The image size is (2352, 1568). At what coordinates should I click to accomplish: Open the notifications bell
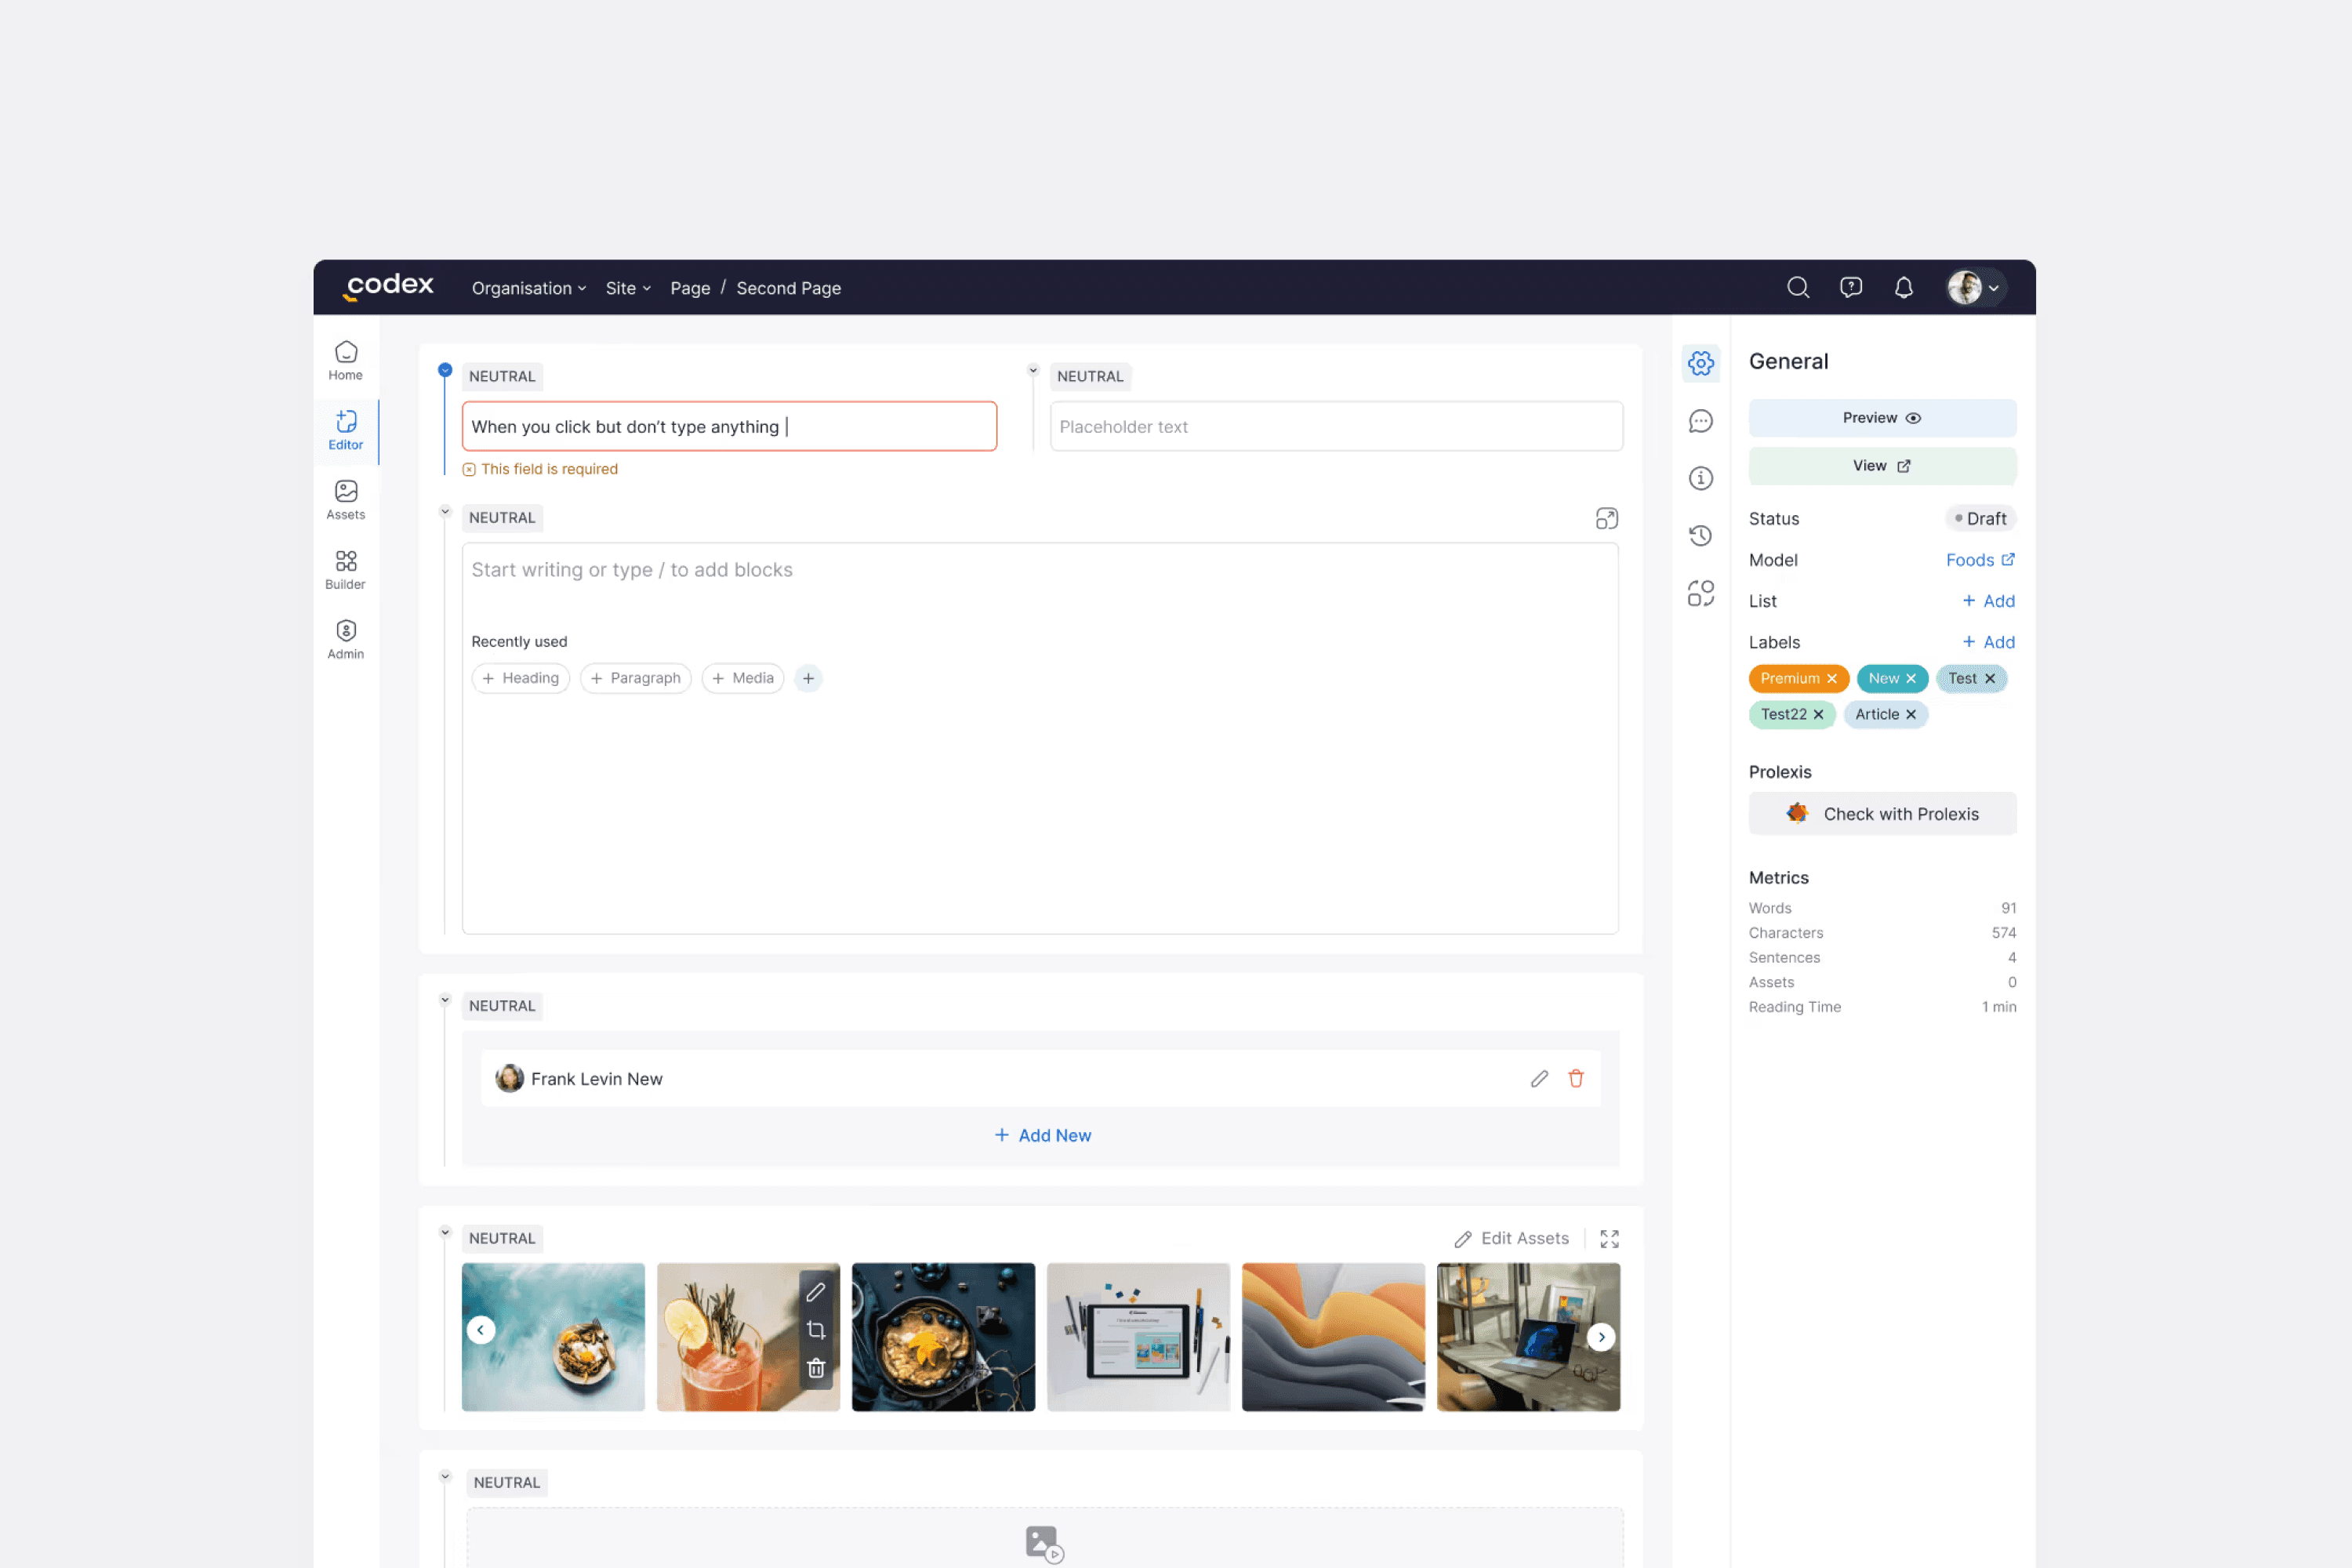pyautogui.click(x=1903, y=288)
